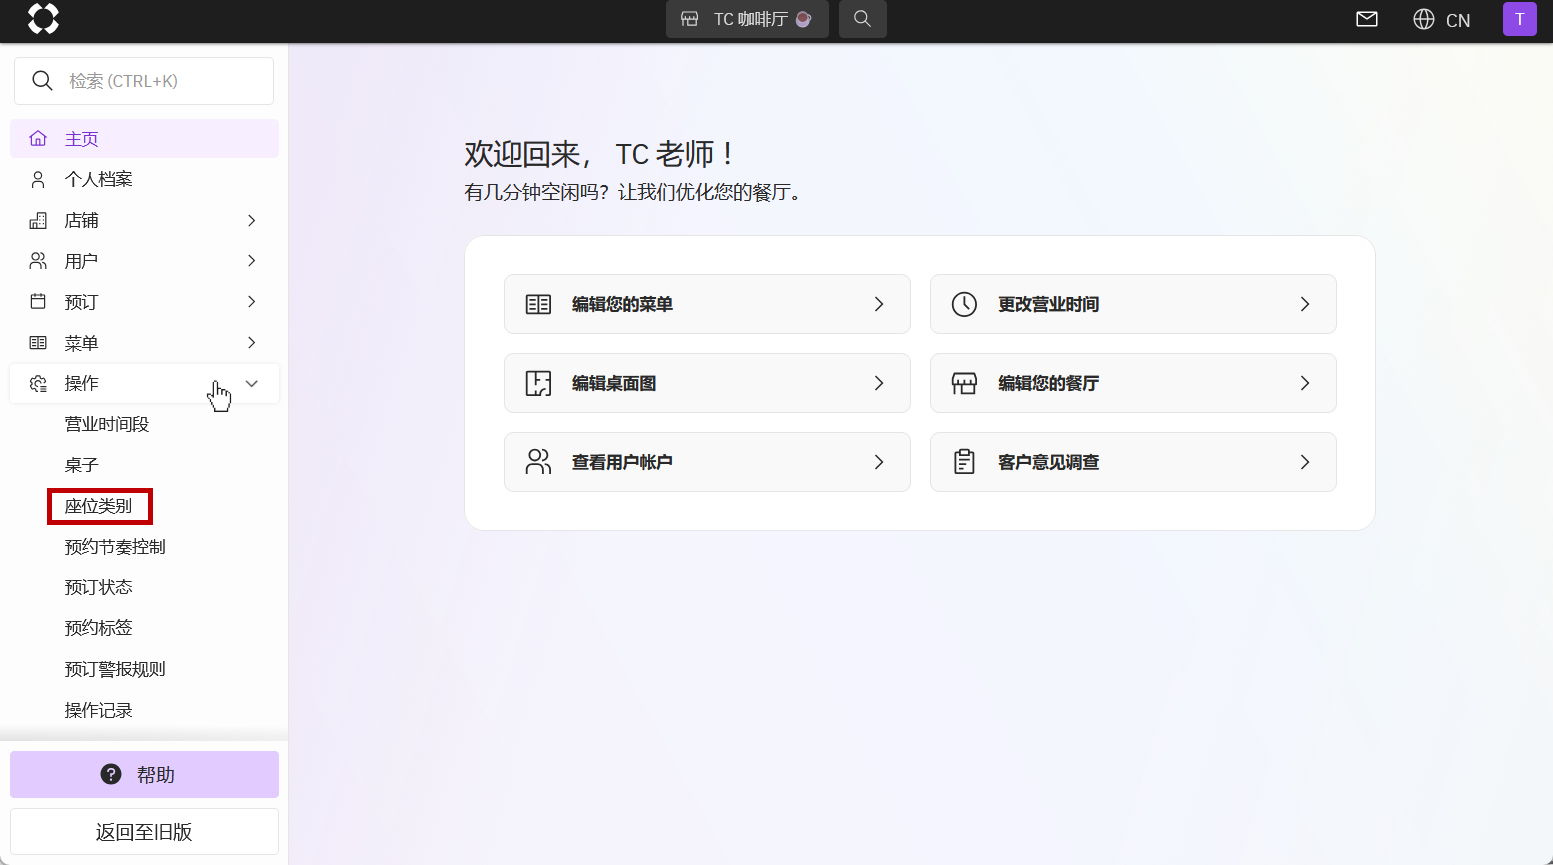The image size is (1553, 865).
Task: Click the arrow on 编辑您的餐厅 card
Action: (x=1305, y=383)
